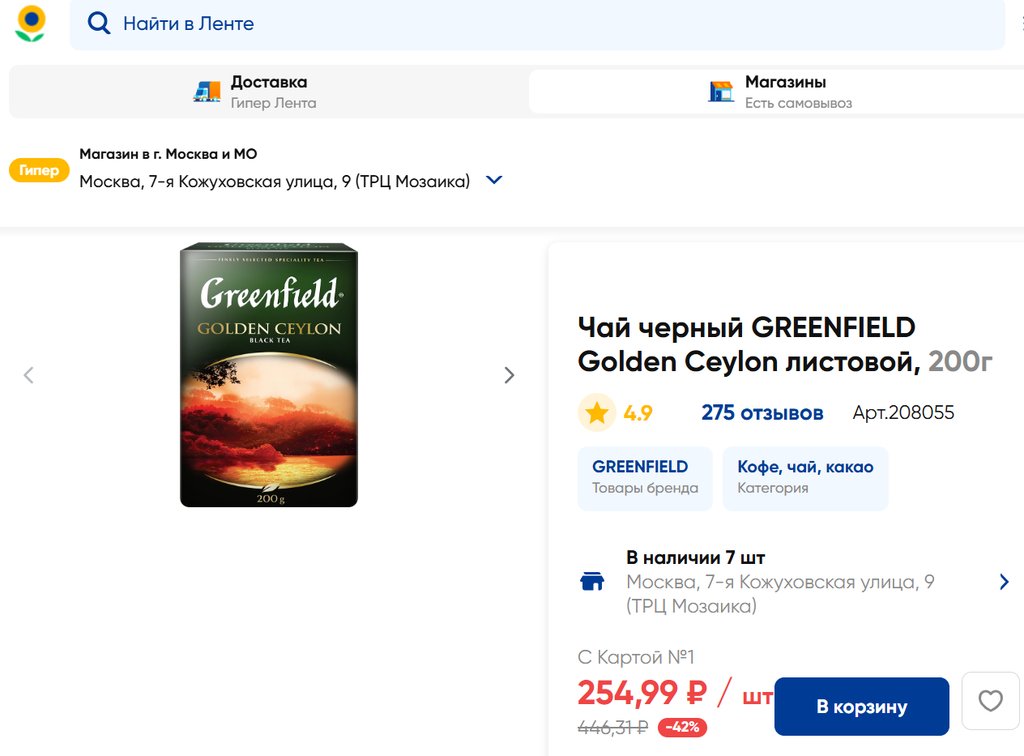The width and height of the screenshot is (1024, 756).
Task: Click the Lenta sunflower logo
Action: [31, 23]
